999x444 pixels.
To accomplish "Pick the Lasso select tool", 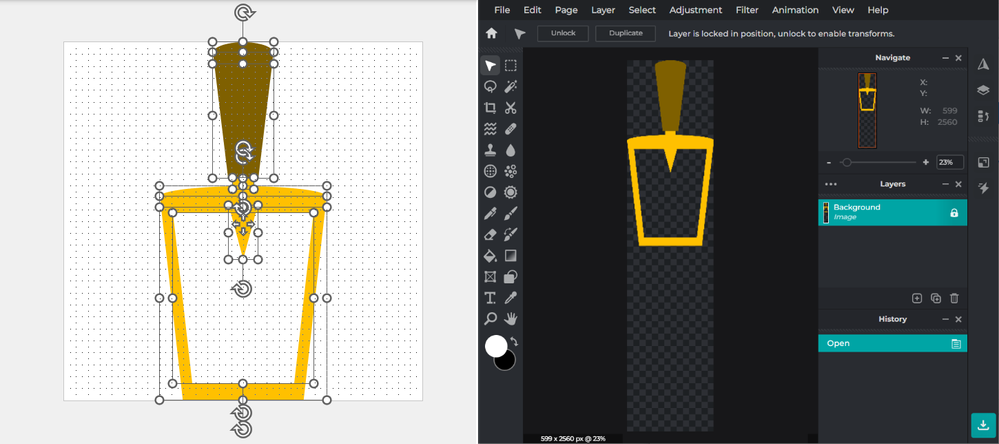I will pyautogui.click(x=490, y=87).
